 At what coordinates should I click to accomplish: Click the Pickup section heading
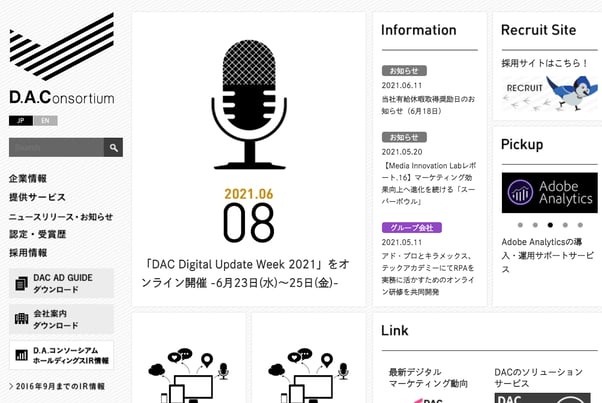pos(522,144)
